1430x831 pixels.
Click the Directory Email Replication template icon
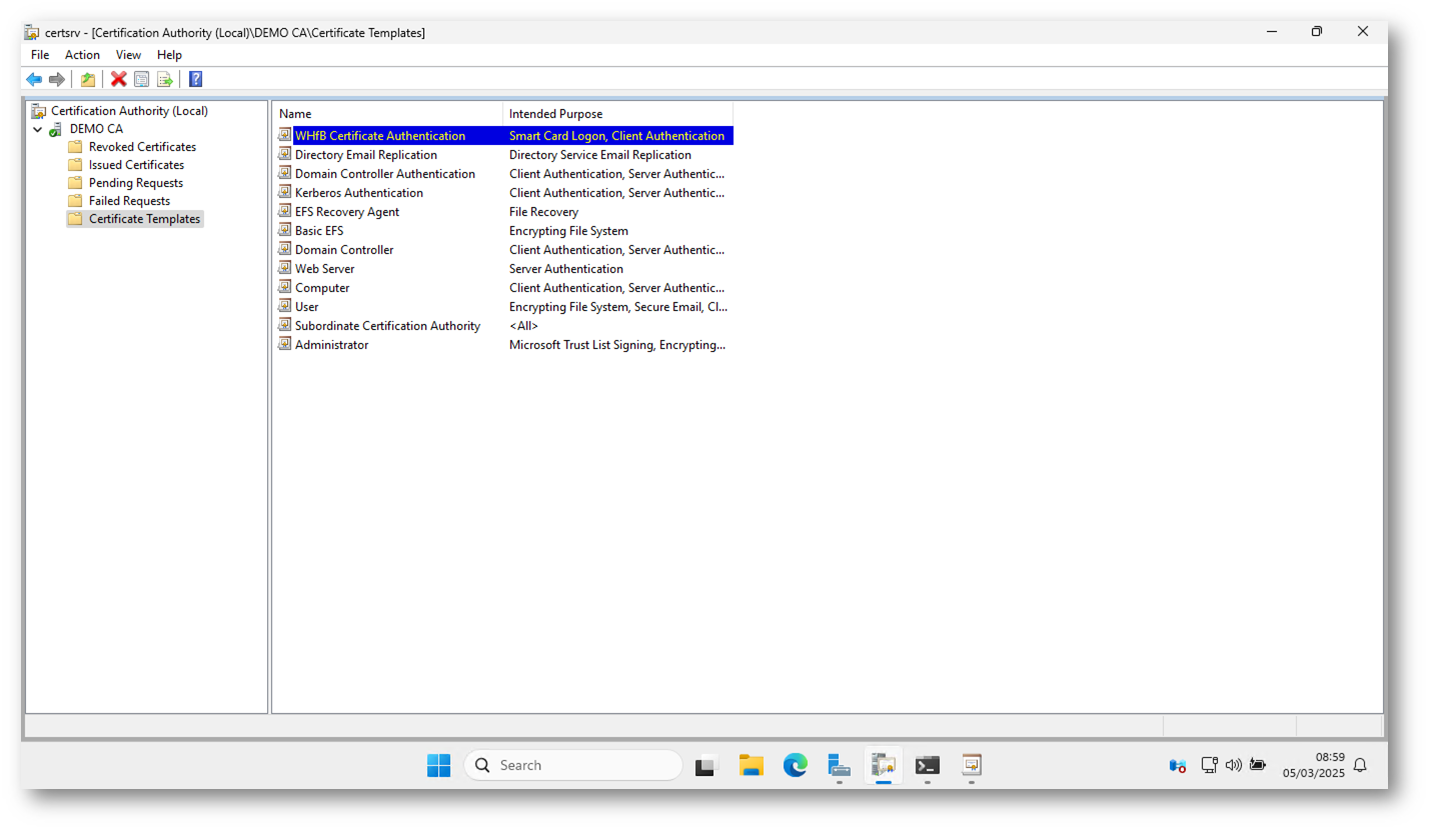click(x=285, y=154)
